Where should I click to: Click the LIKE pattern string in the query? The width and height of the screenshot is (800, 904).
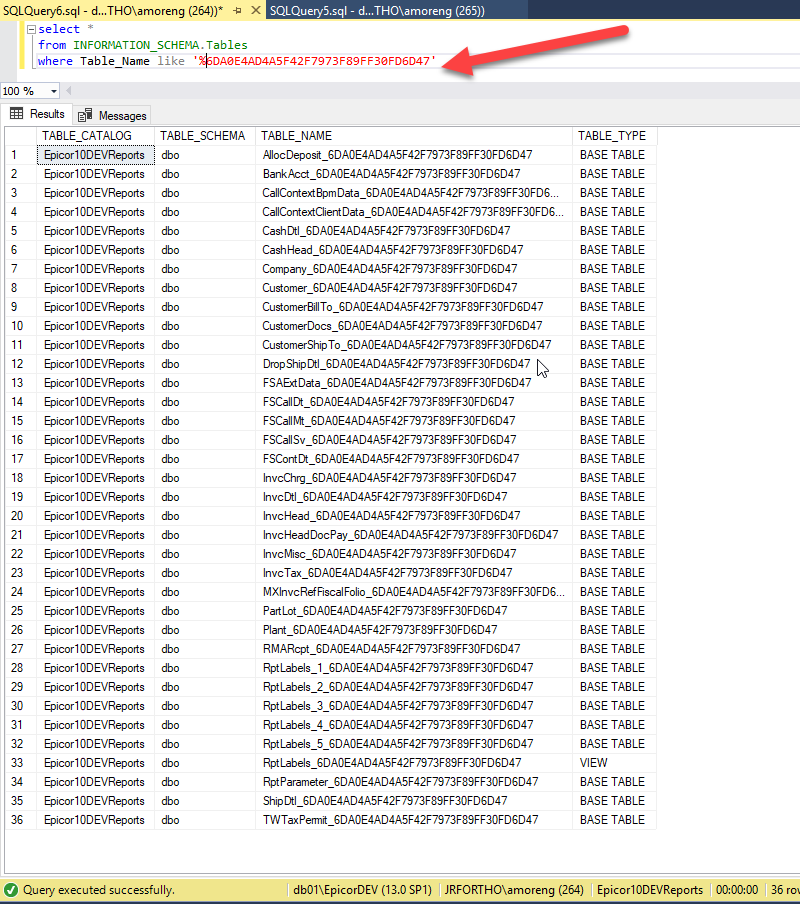click(x=315, y=61)
